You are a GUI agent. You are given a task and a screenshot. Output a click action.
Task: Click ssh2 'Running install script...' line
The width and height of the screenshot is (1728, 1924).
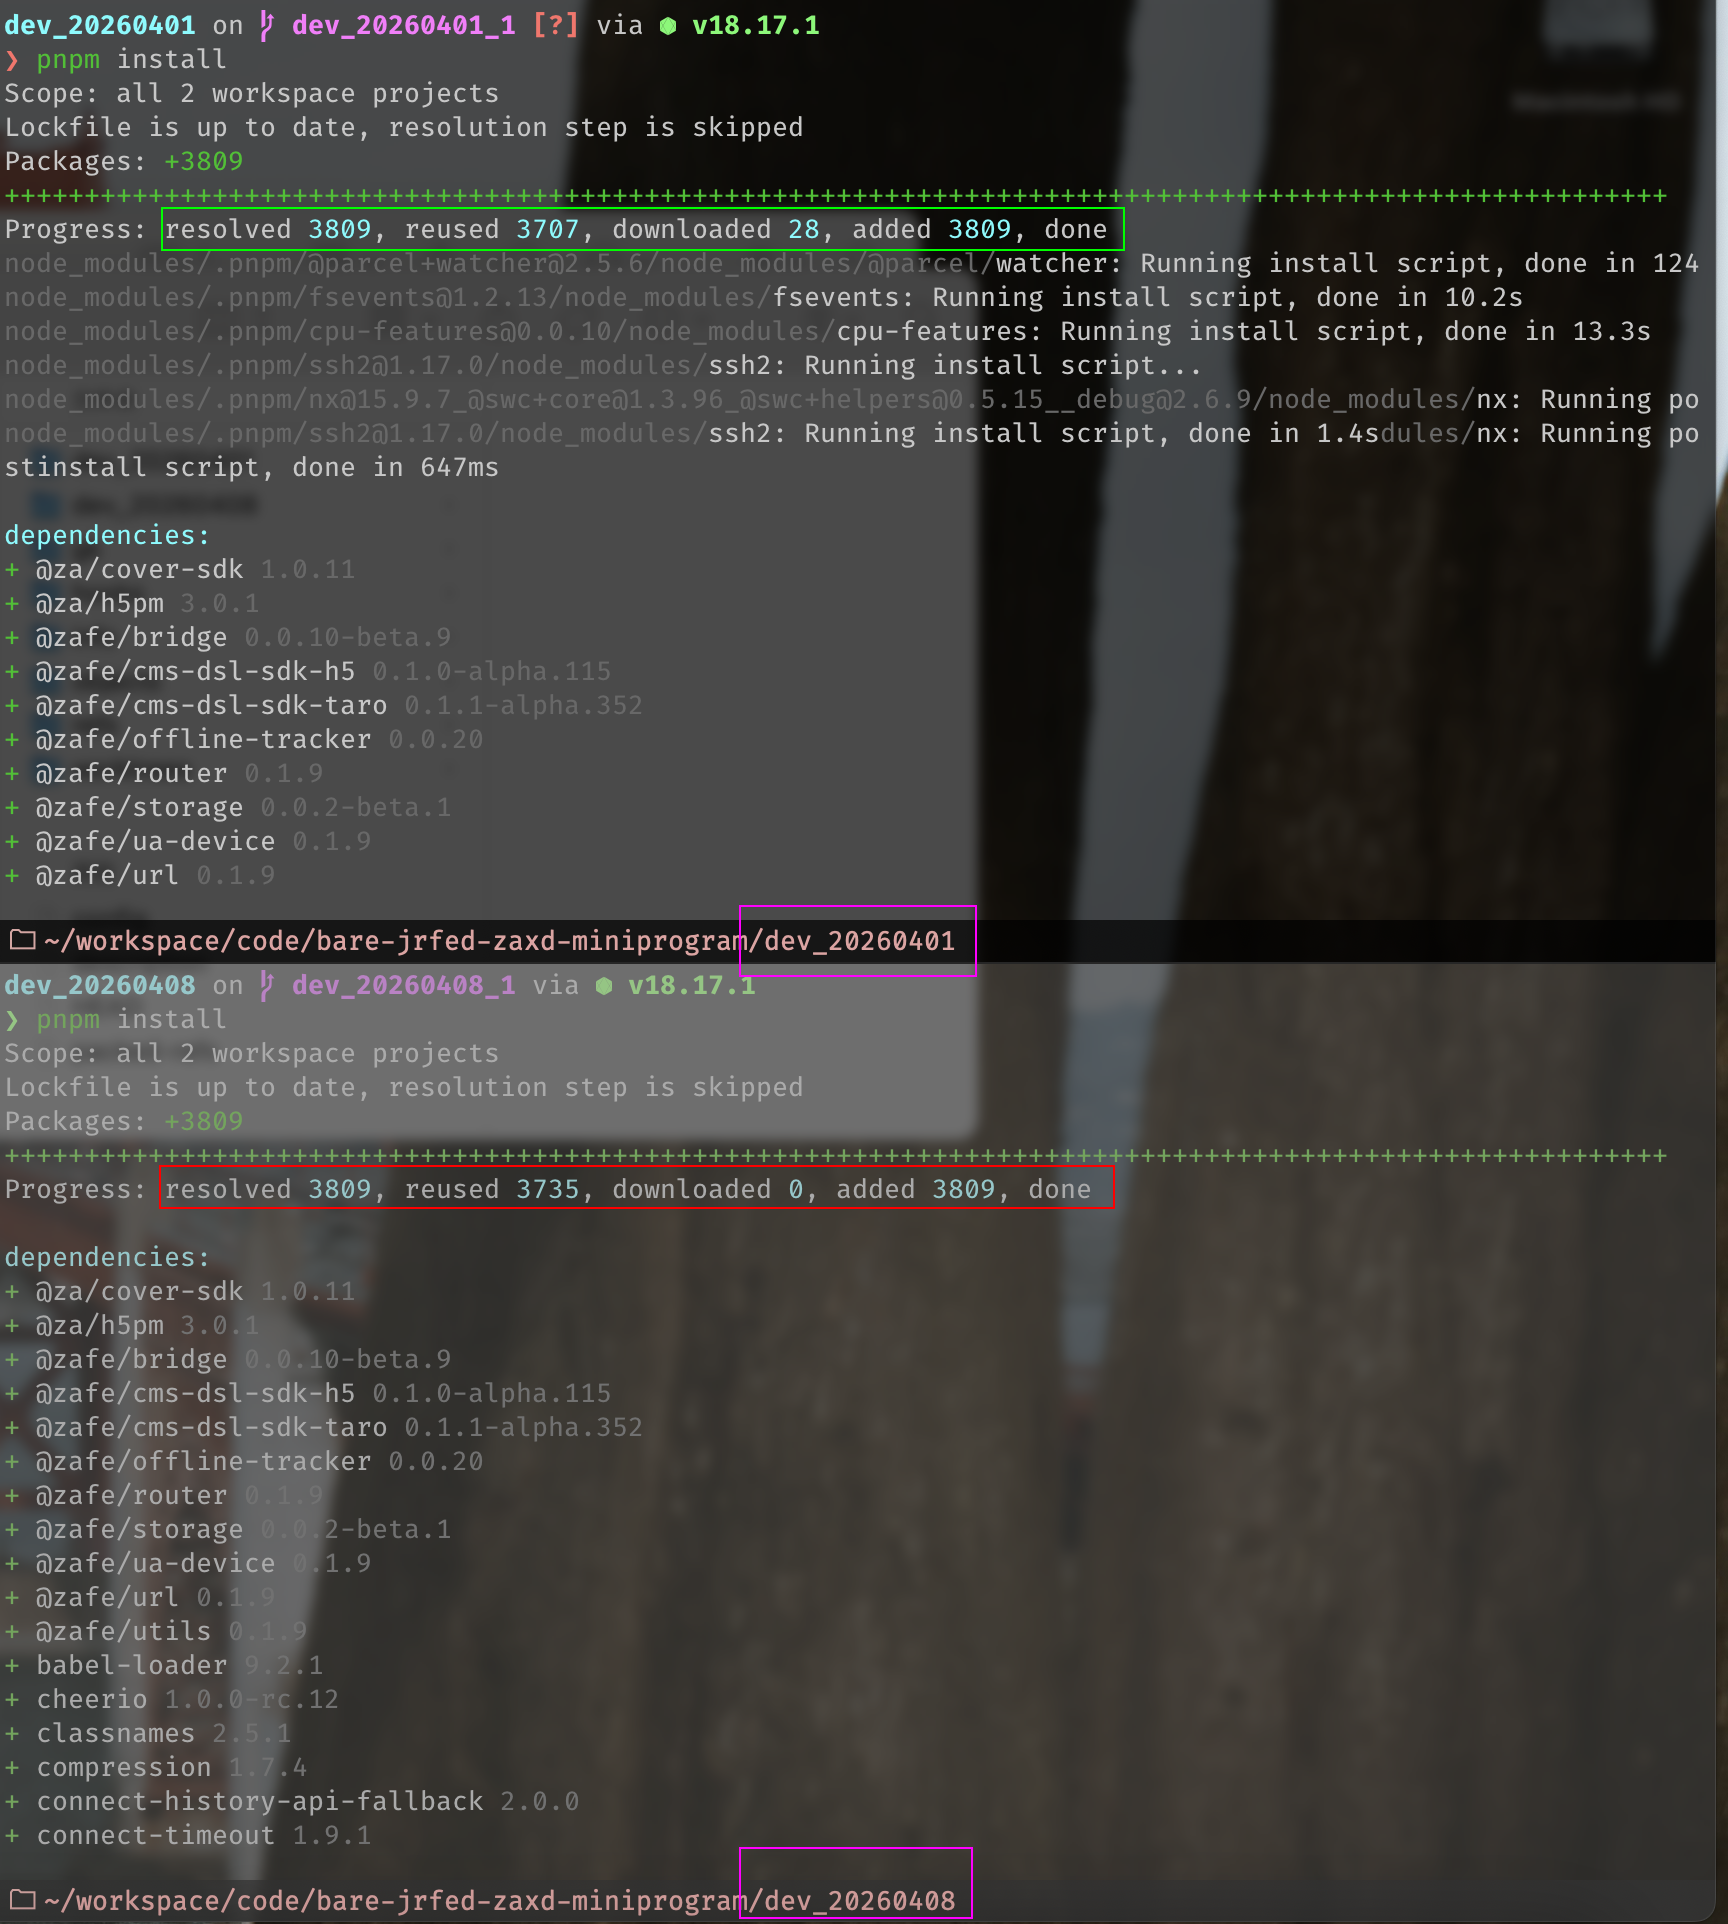pyautogui.click(x=600, y=366)
